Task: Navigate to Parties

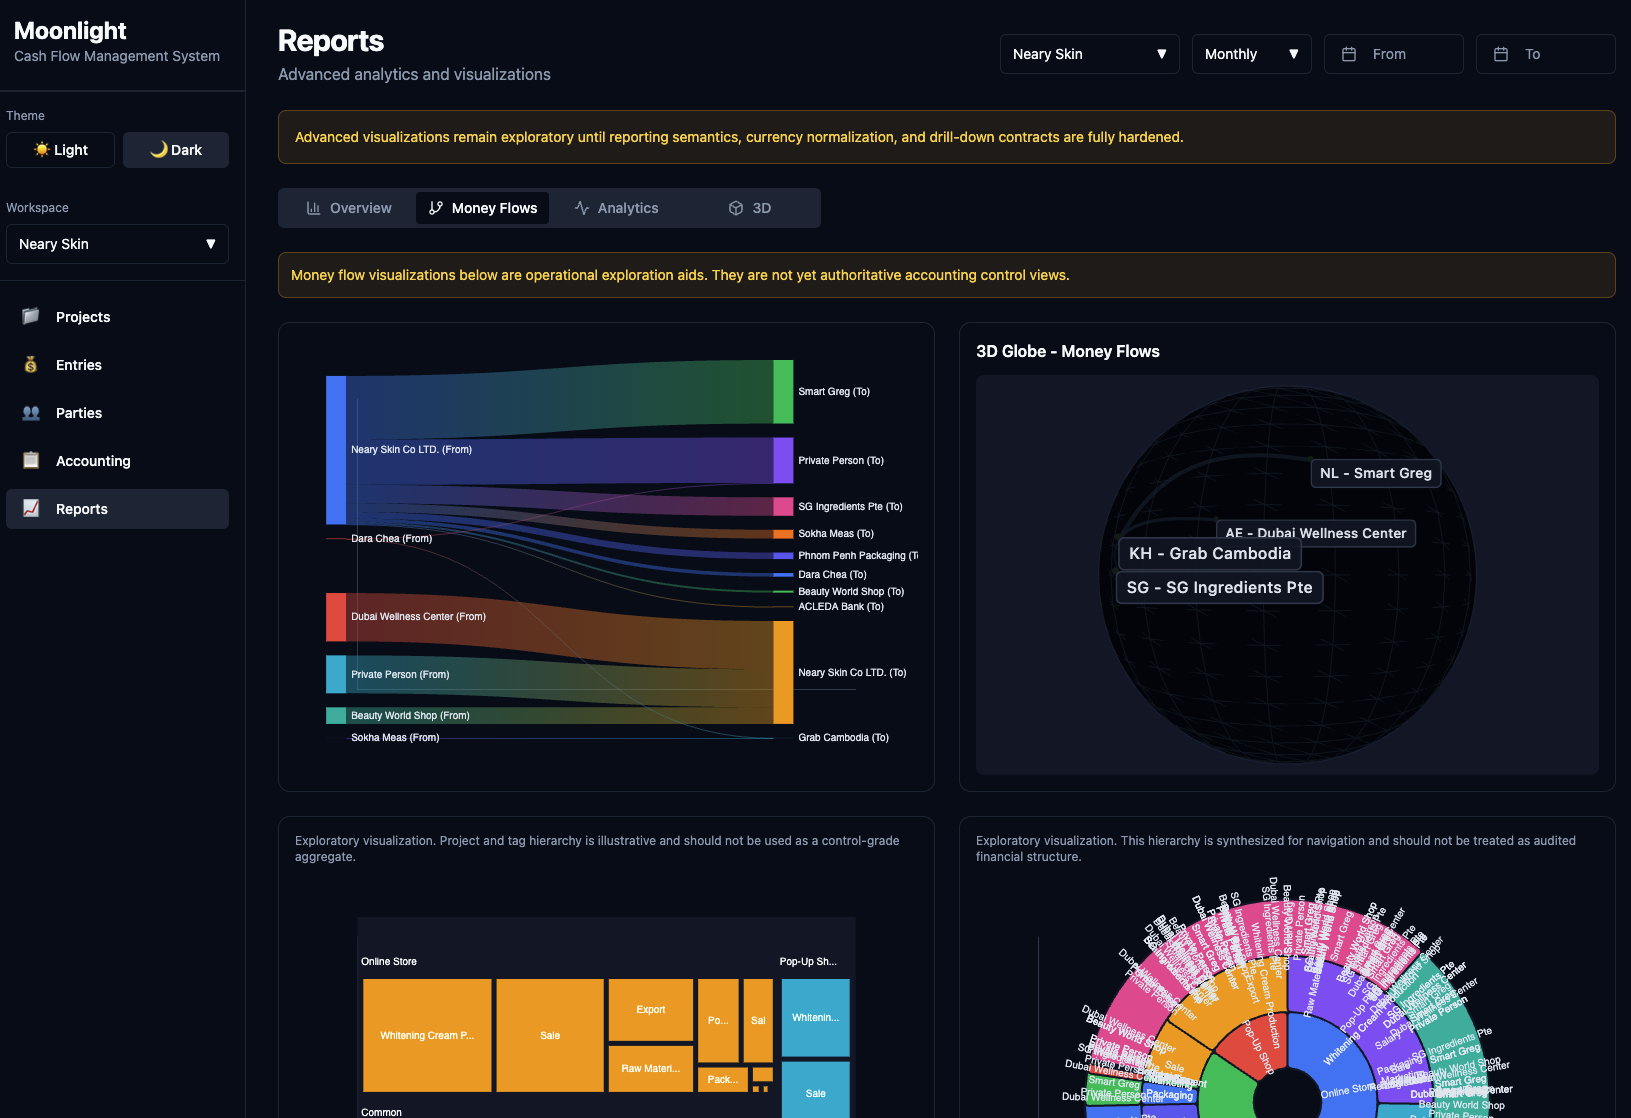Action: click(117, 413)
